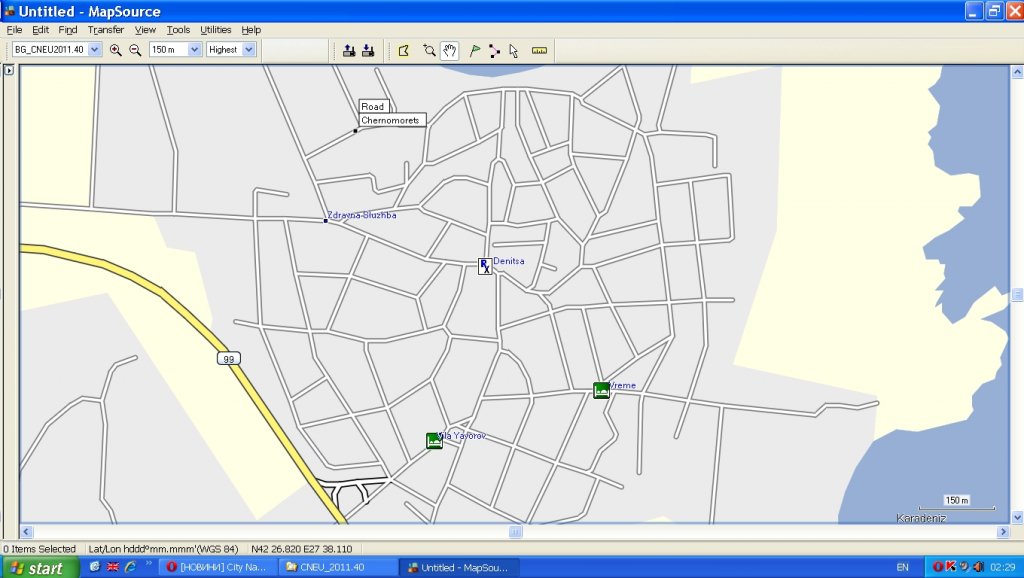Expand the Highest detail level dropdown
This screenshot has width=1024, height=578.
pyautogui.click(x=249, y=49)
